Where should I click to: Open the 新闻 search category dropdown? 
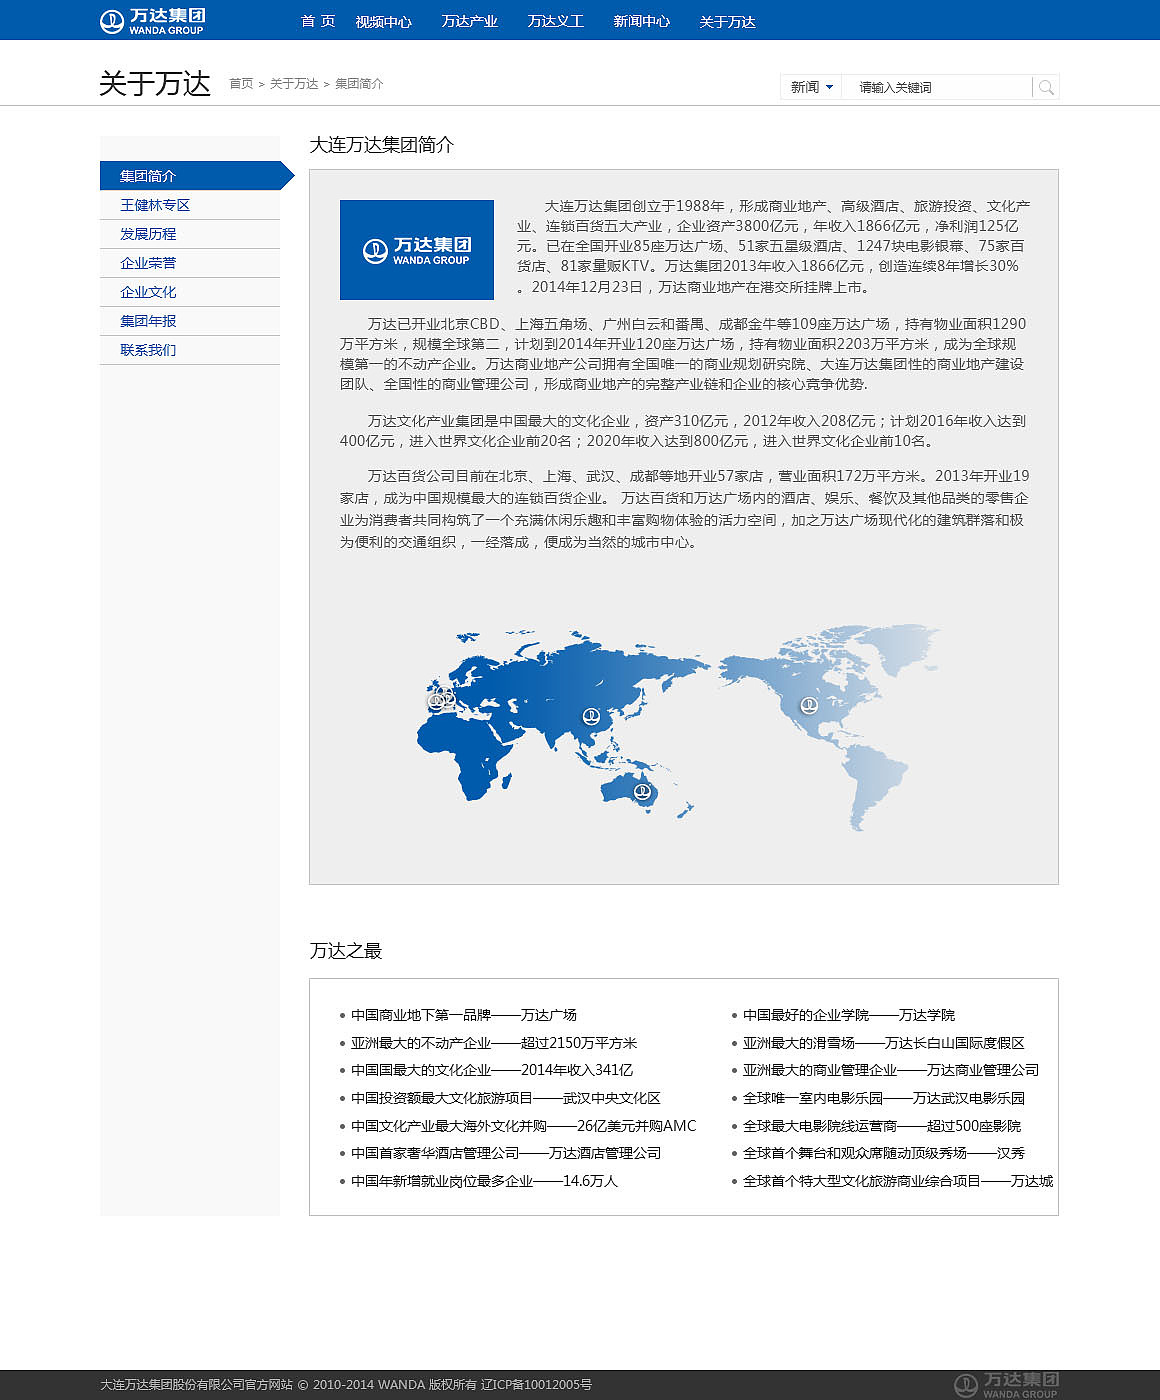(811, 87)
